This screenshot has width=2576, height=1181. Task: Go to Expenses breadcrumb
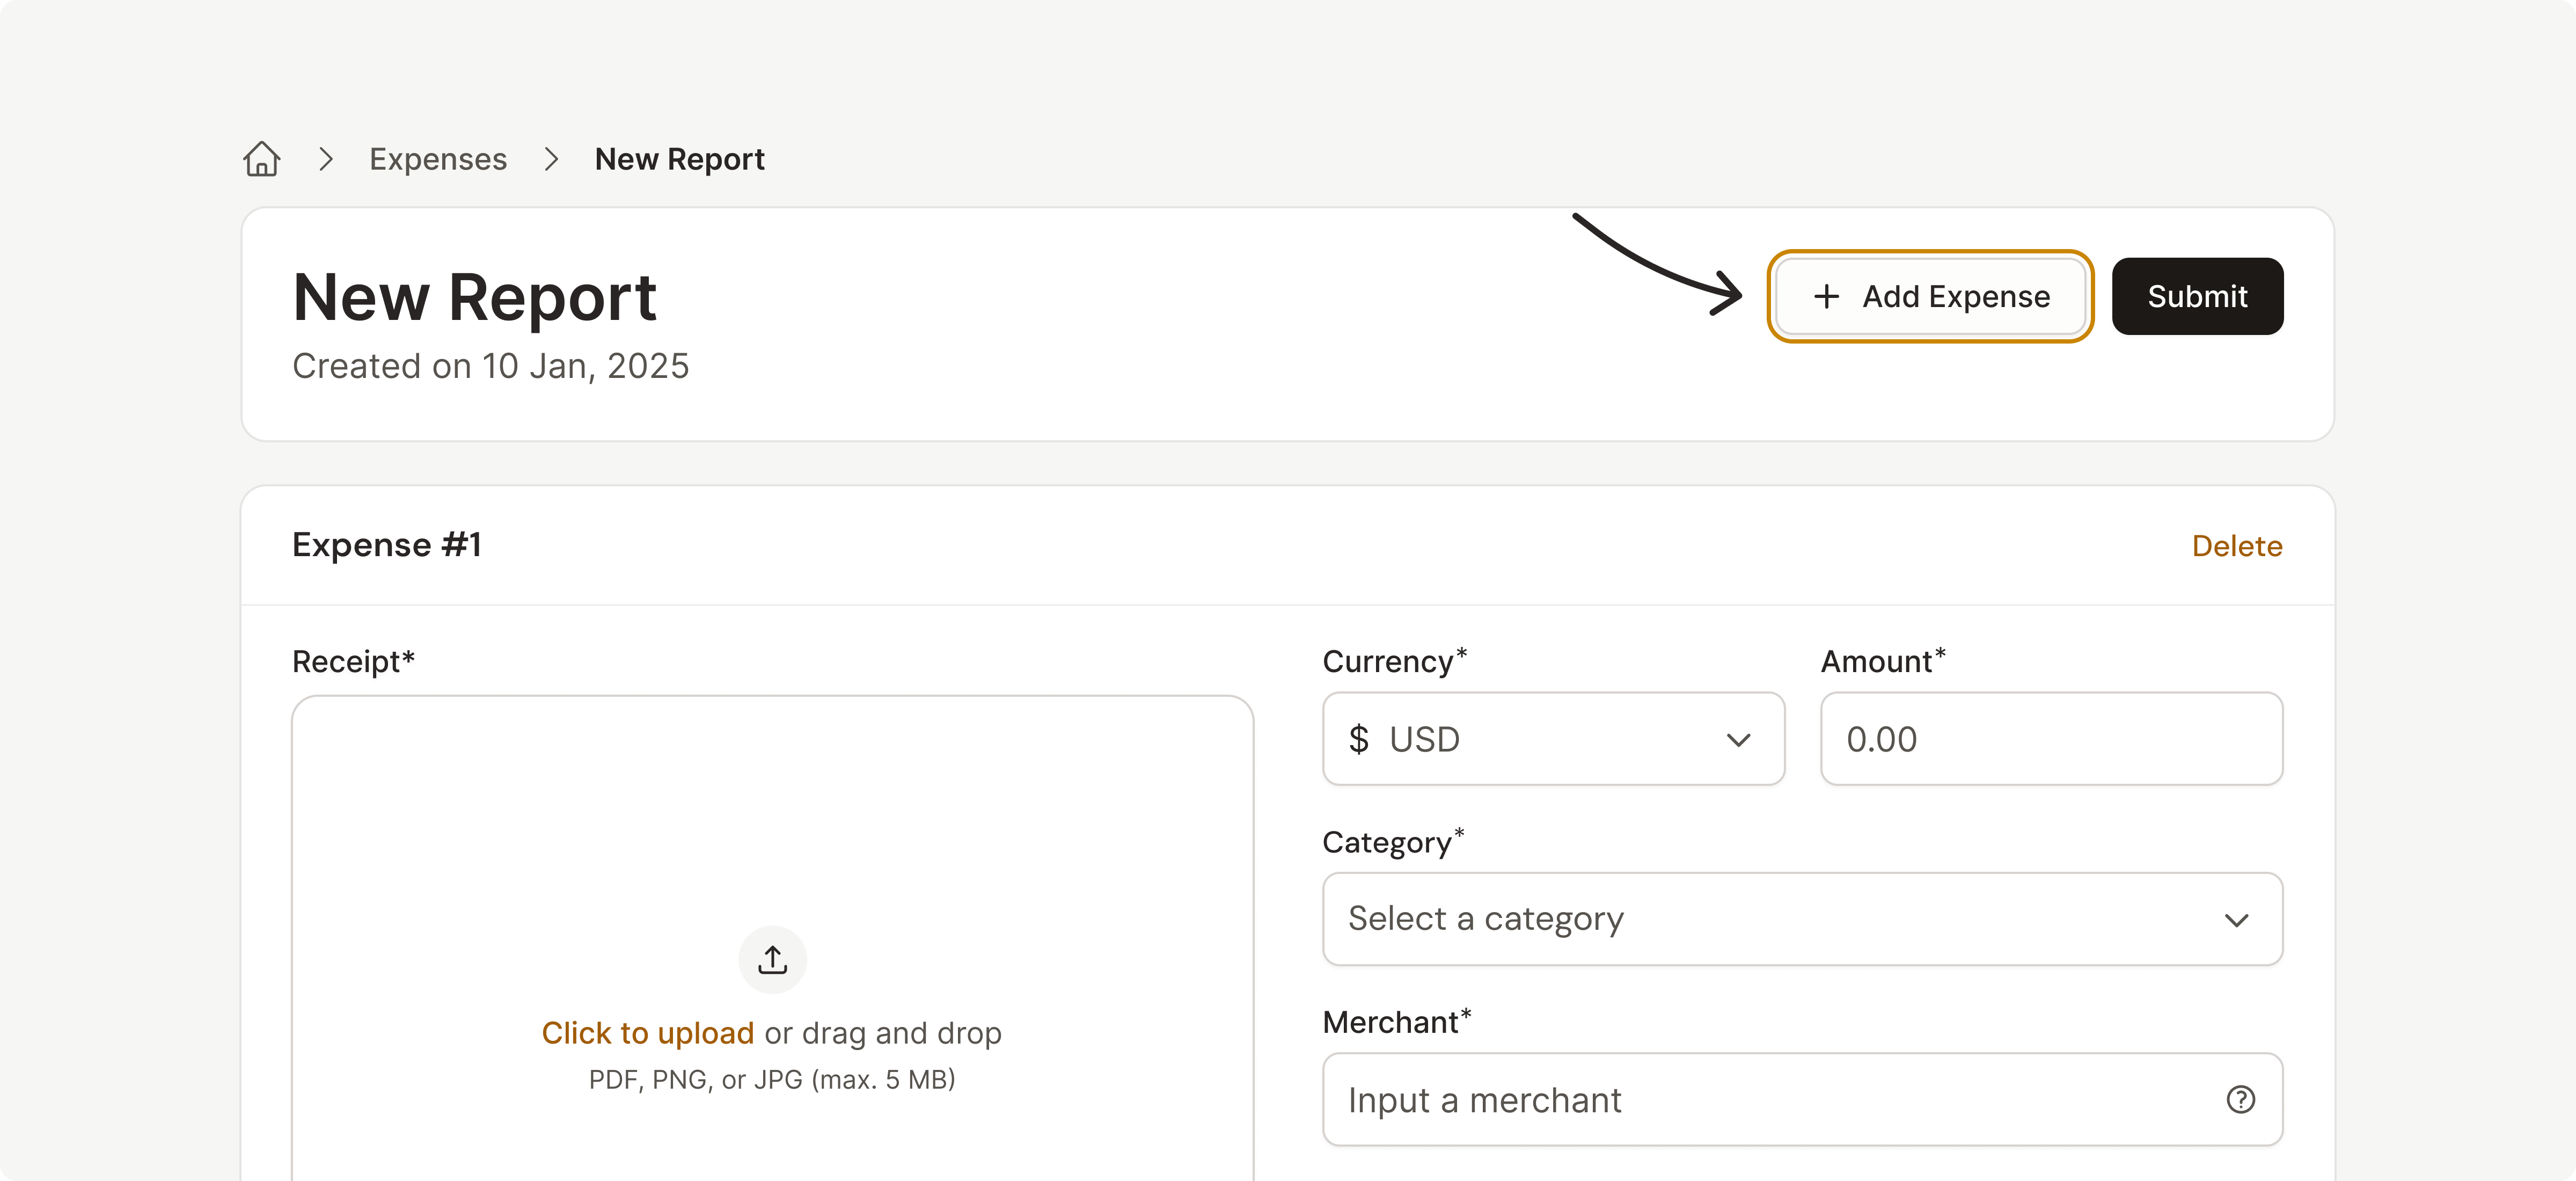click(x=438, y=159)
